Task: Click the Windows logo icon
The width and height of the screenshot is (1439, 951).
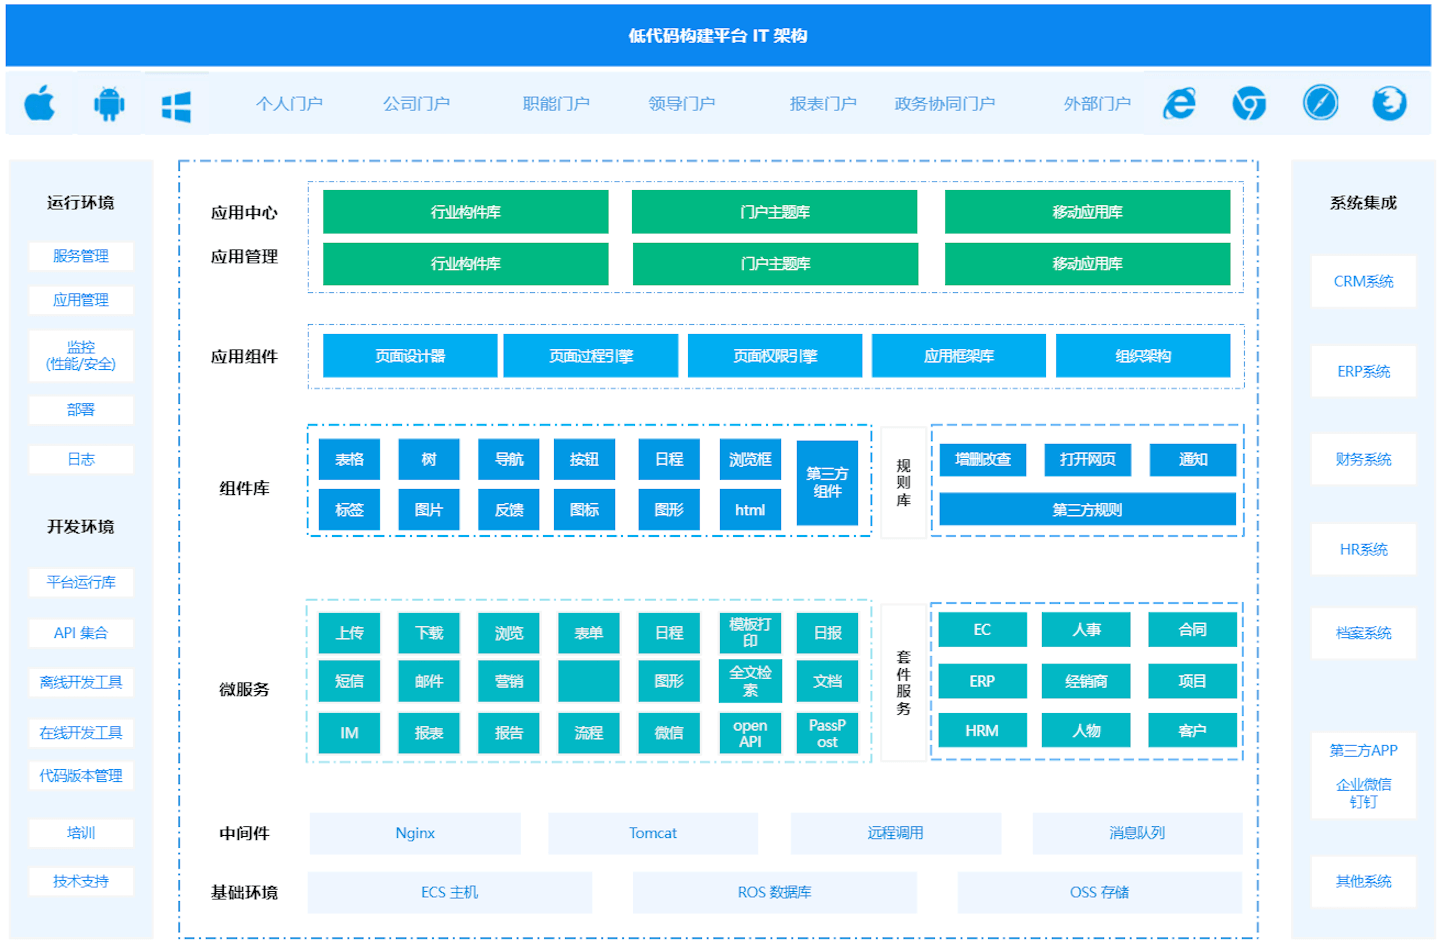Action: [176, 106]
